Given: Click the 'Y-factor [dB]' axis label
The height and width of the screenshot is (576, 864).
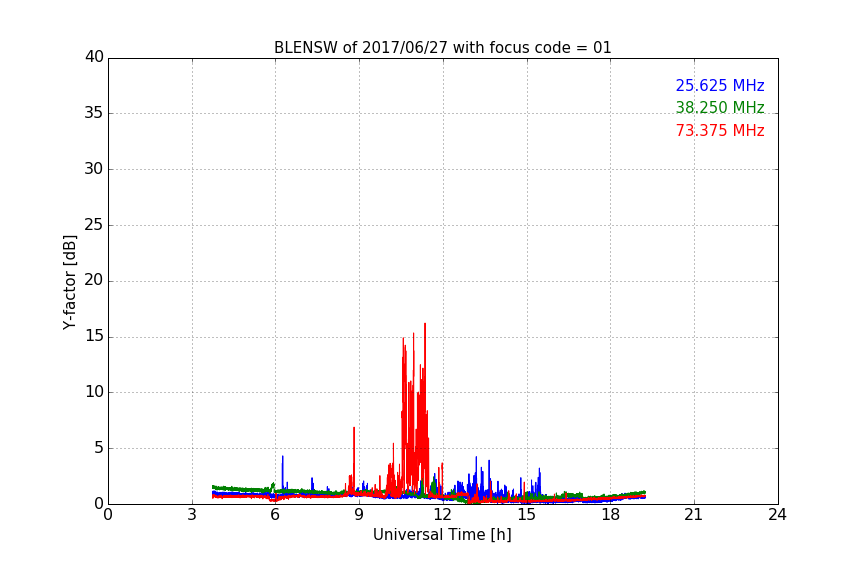Looking at the screenshot, I should click(x=69, y=282).
